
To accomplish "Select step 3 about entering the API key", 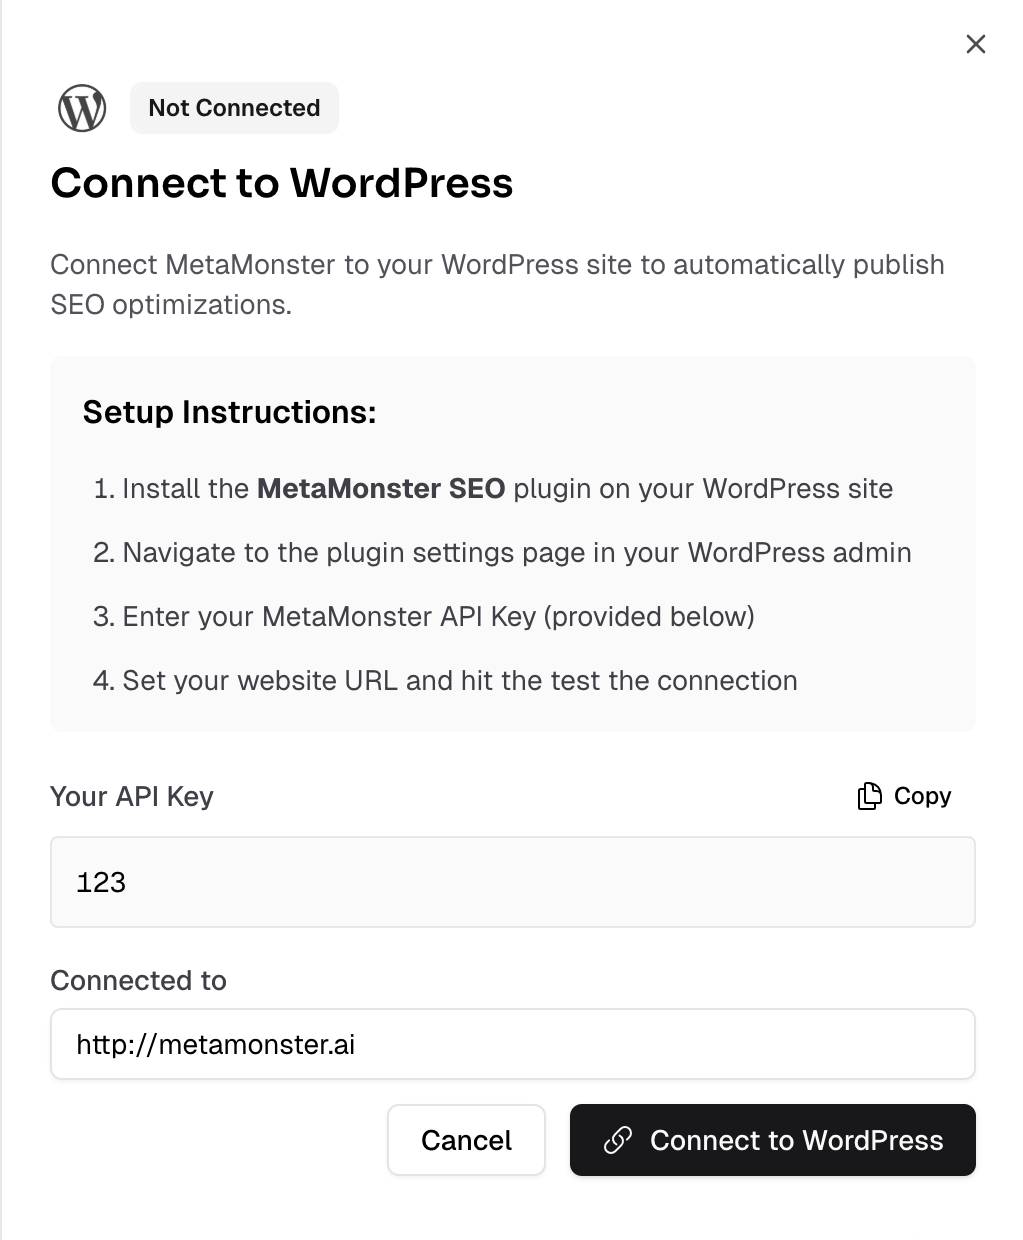I will click(x=424, y=617).
